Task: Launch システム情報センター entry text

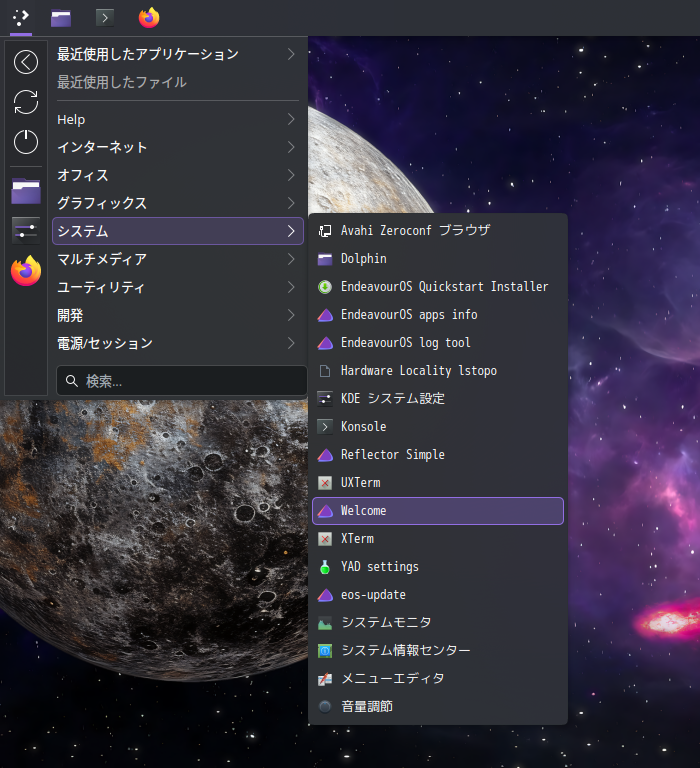Action: [406, 650]
